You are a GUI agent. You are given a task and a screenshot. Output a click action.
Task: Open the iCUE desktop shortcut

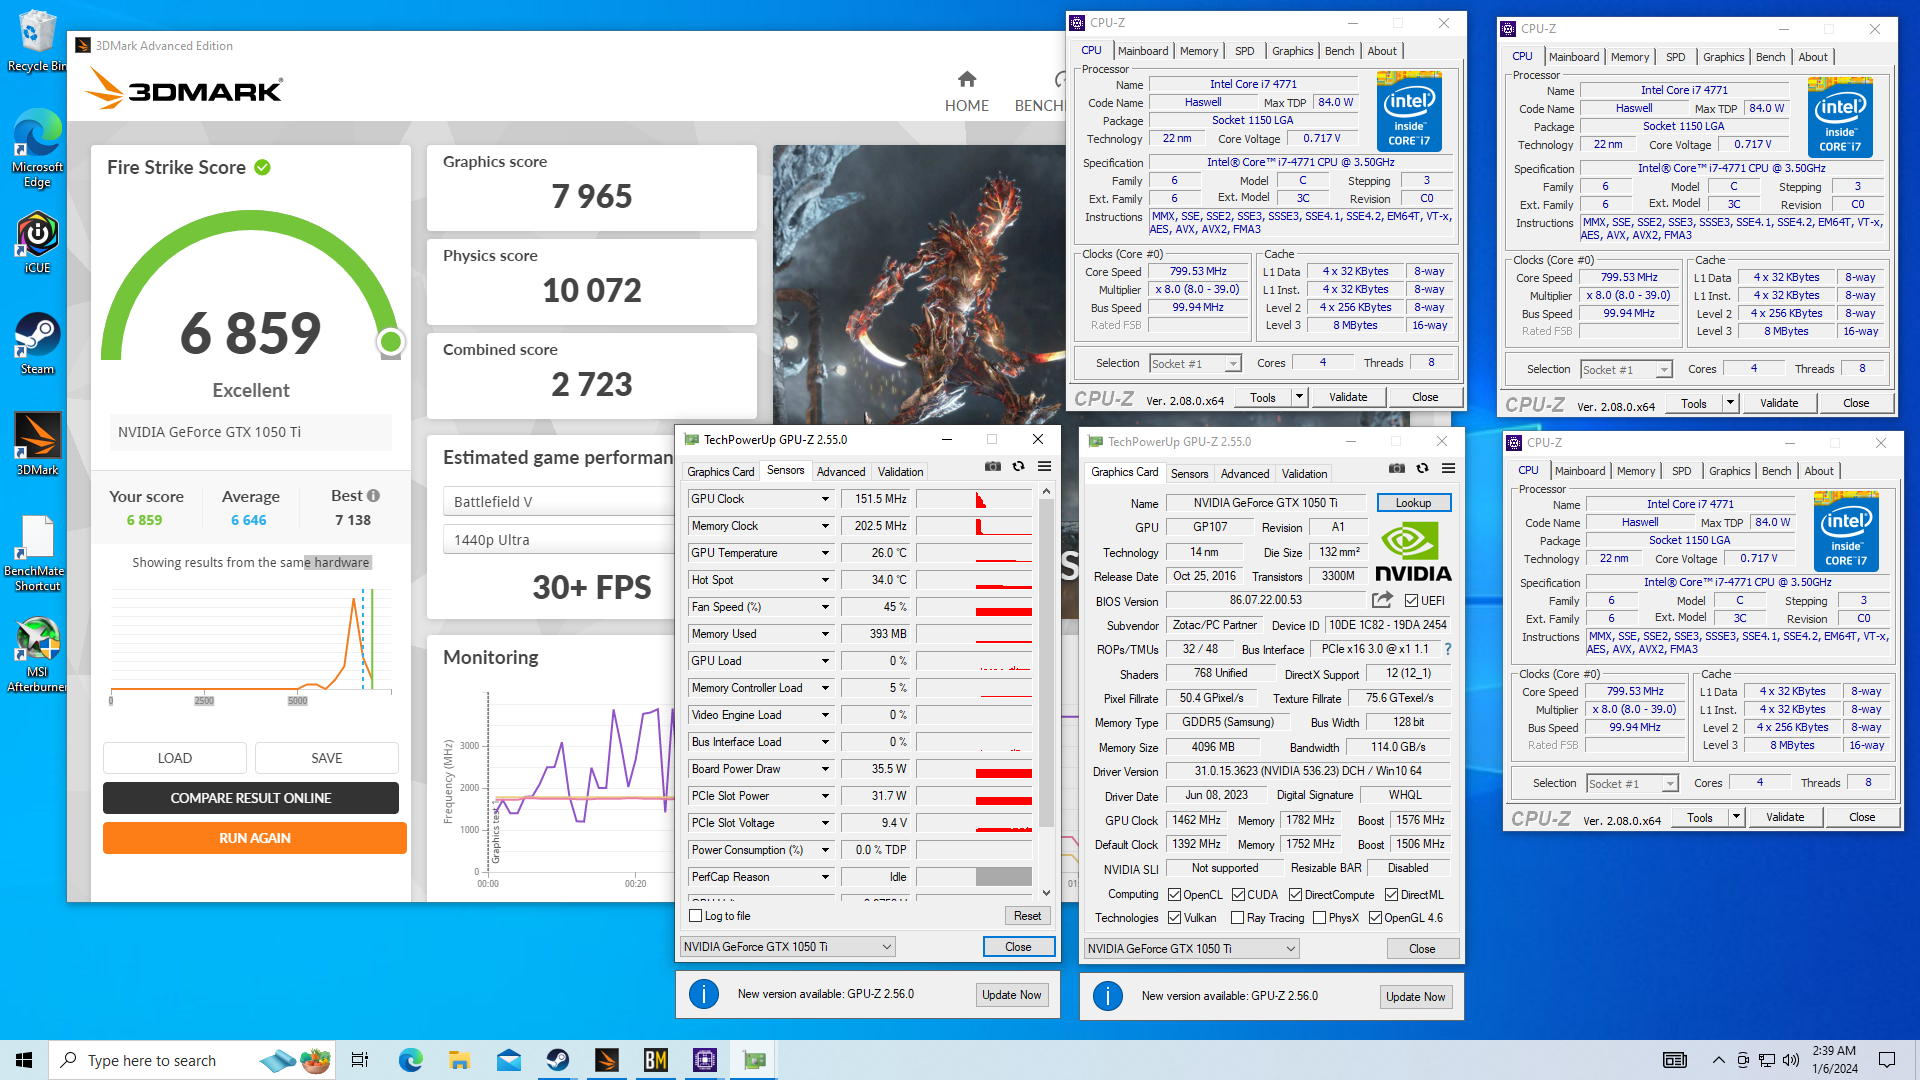37,242
